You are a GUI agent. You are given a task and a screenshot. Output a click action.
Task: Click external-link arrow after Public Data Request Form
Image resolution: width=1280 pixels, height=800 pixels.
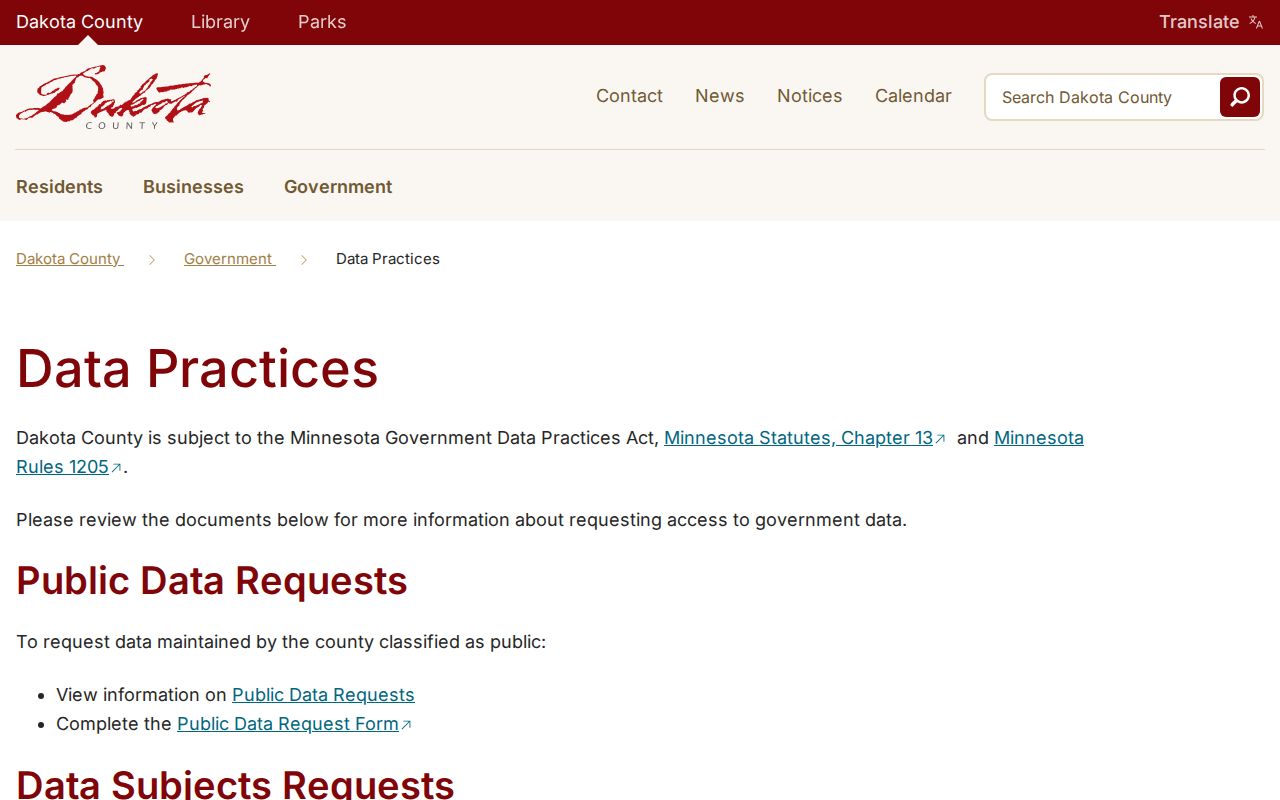406,725
